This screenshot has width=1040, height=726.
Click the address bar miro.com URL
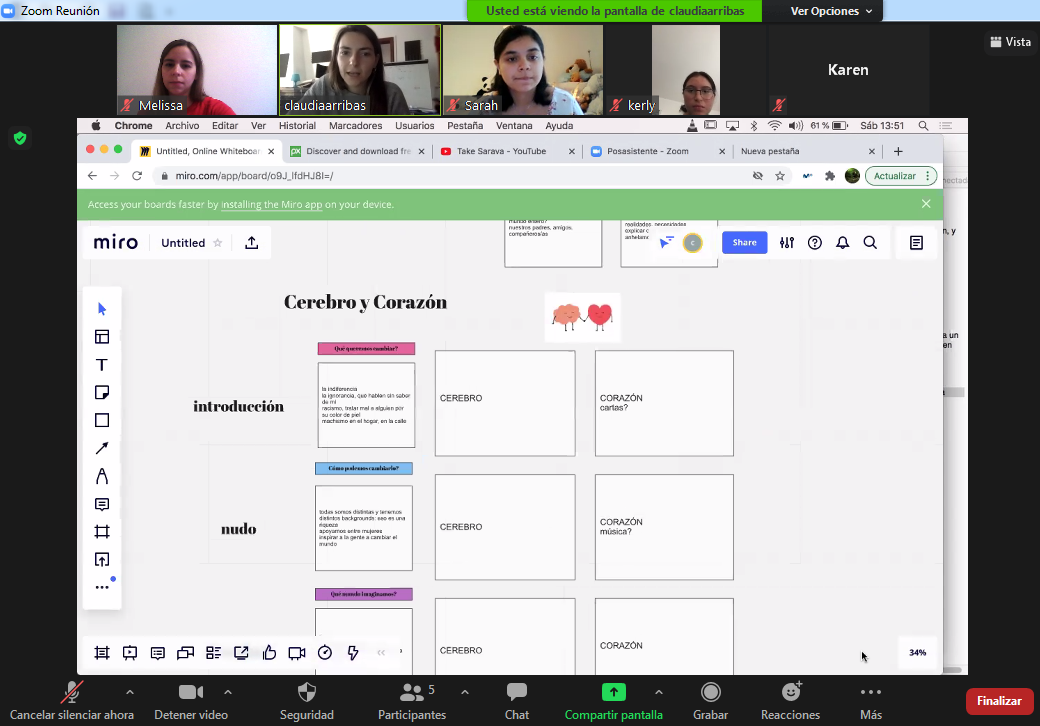point(254,176)
